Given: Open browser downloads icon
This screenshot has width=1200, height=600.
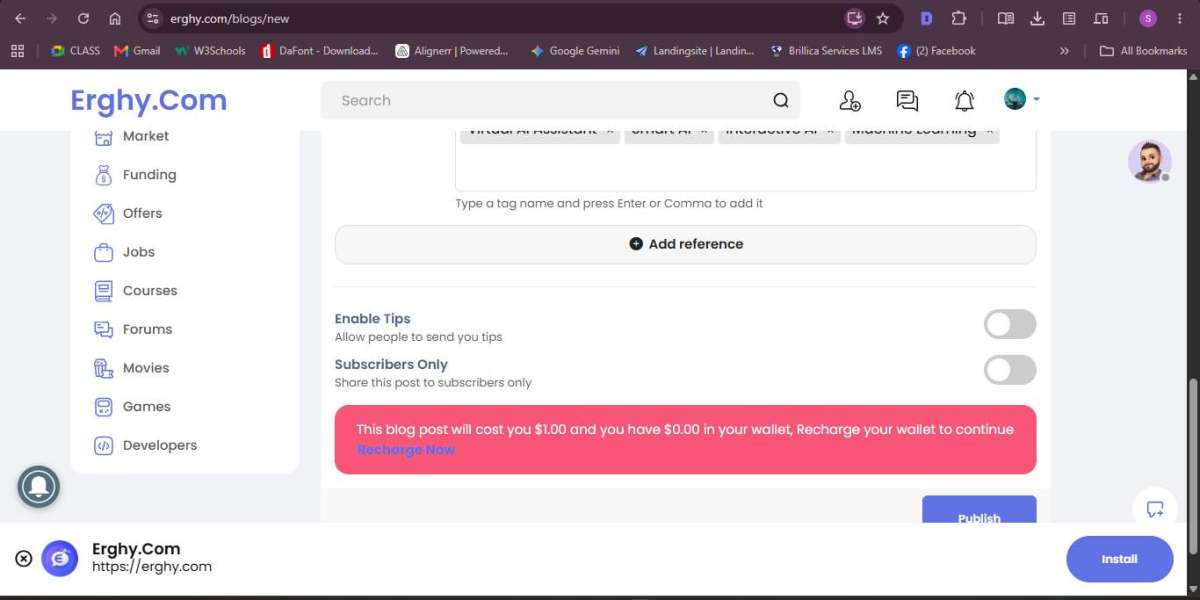Looking at the screenshot, I should pos(1037,18).
